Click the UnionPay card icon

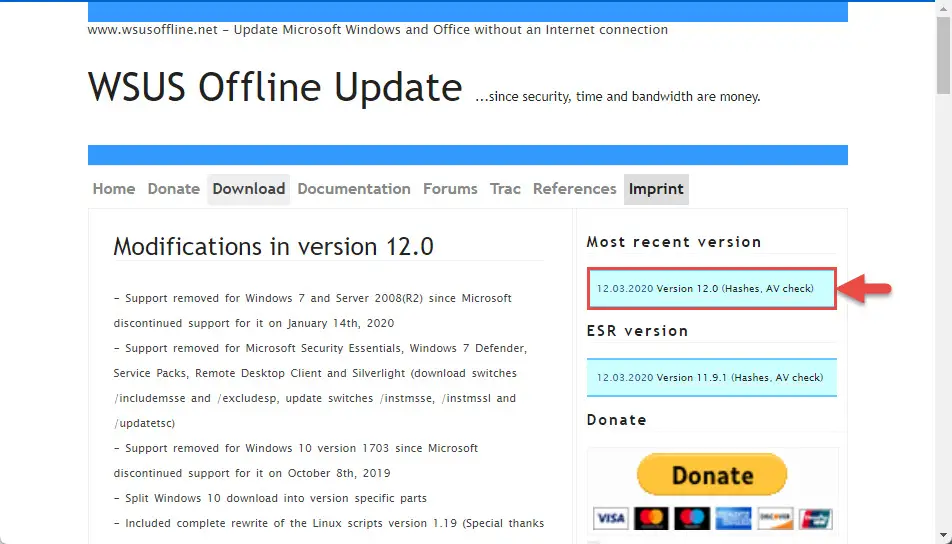coord(815,518)
